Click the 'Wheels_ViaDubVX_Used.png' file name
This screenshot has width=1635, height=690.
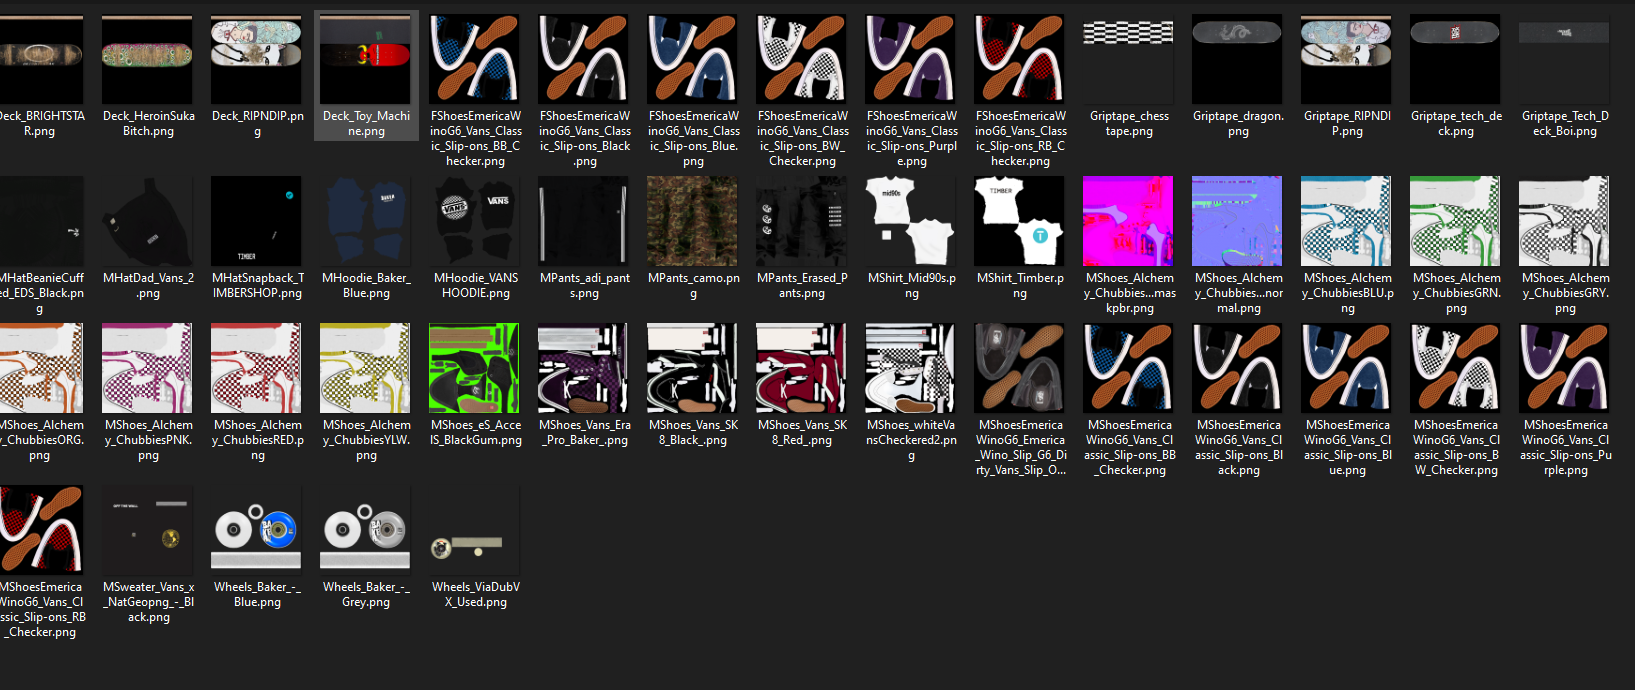click(x=475, y=594)
